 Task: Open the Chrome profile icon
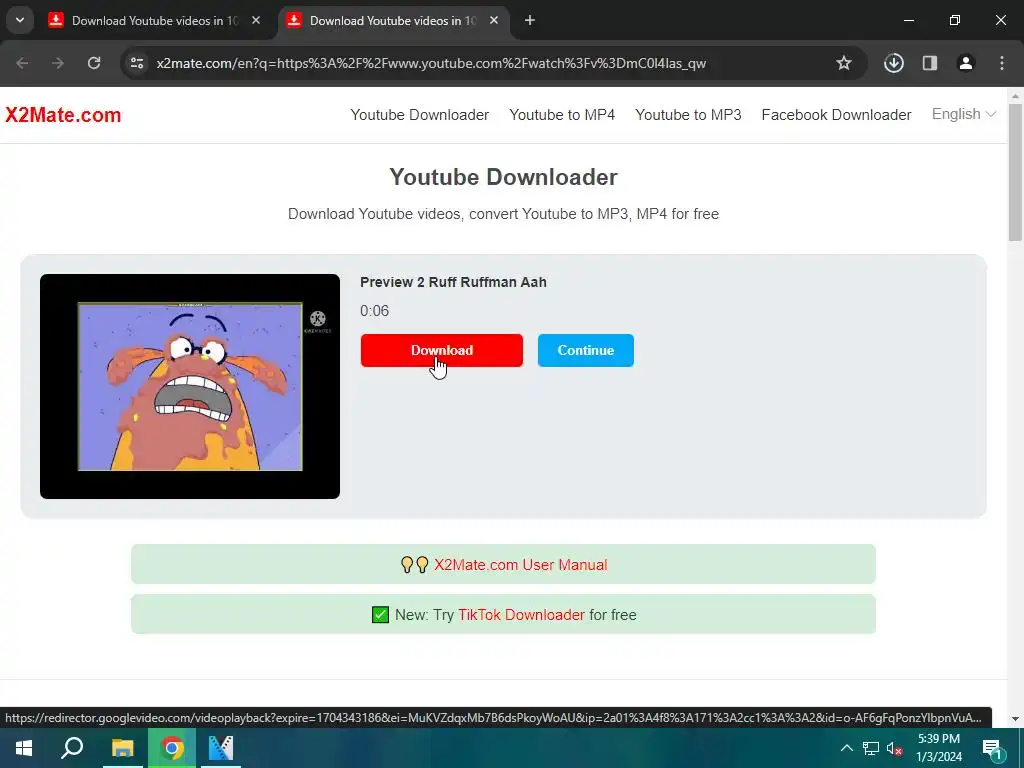pos(966,63)
